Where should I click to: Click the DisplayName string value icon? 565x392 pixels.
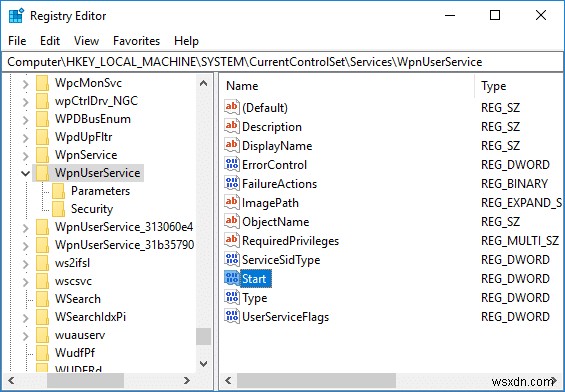(x=232, y=146)
